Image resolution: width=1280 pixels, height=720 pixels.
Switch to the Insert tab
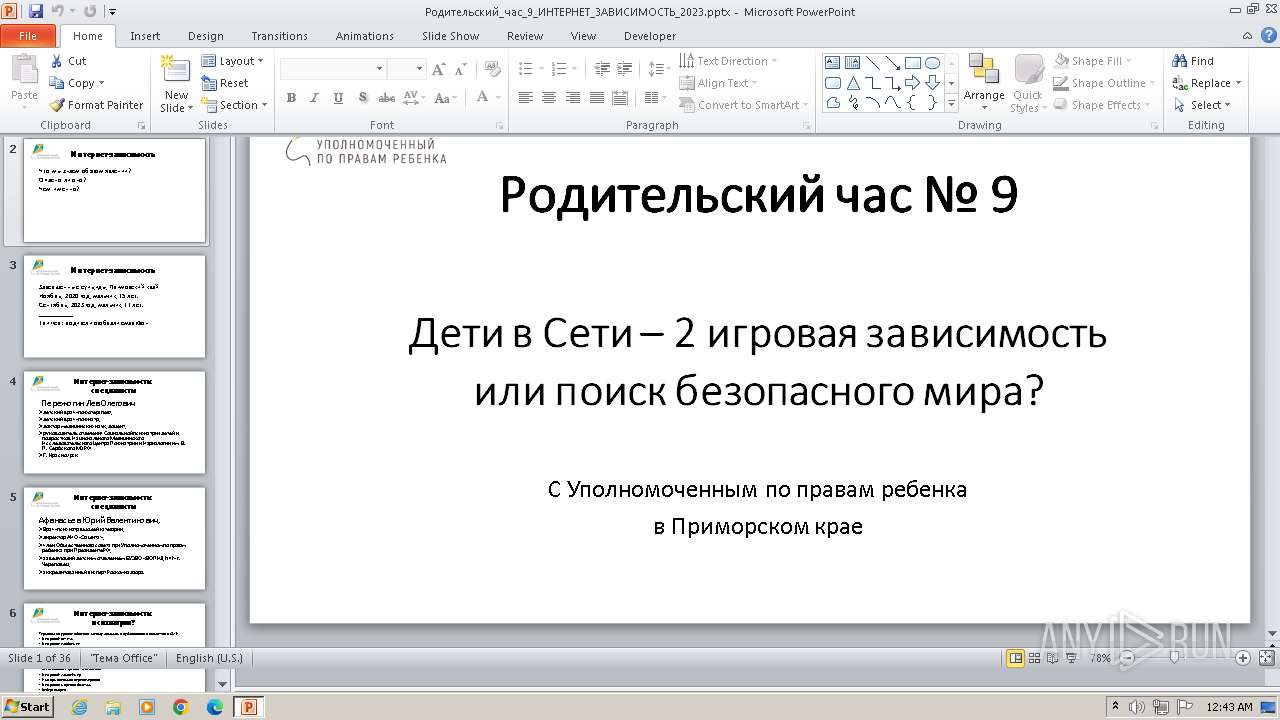coord(145,36)
